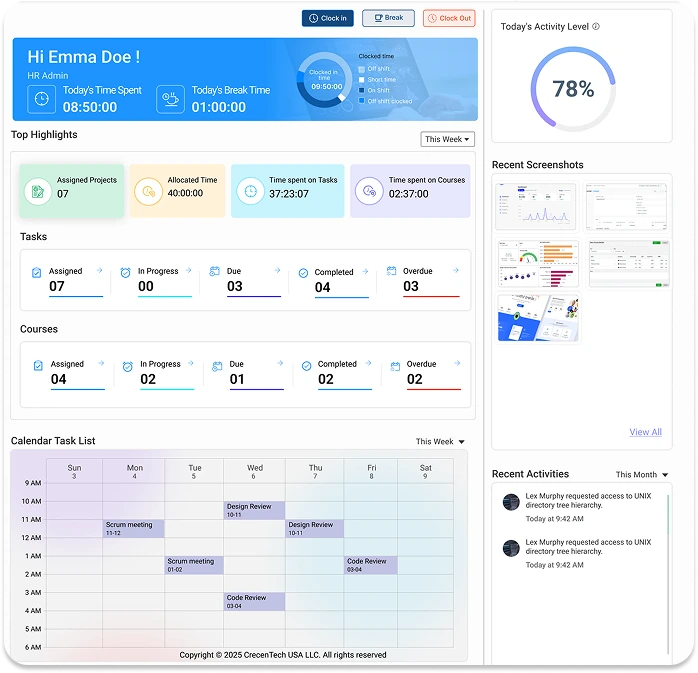Click the Assigned Projects clipboard icon
The height and width of the screenshot is (673, 698).
coord(38,190)
